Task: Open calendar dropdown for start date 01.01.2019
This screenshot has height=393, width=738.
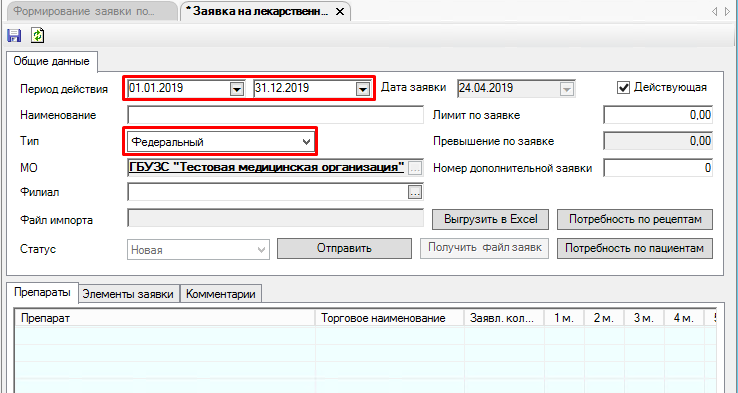Action: coord(236,88)
